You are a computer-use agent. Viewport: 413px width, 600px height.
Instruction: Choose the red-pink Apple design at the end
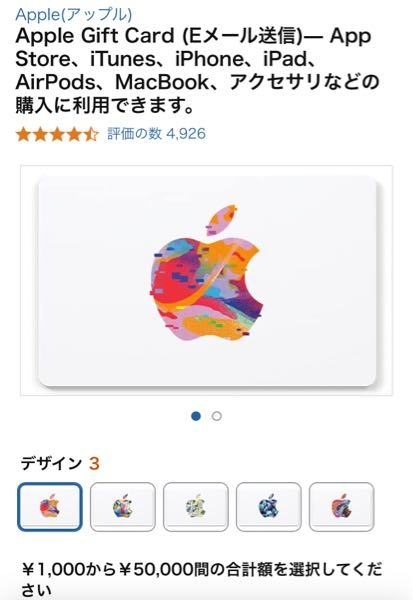pos(341,507)
